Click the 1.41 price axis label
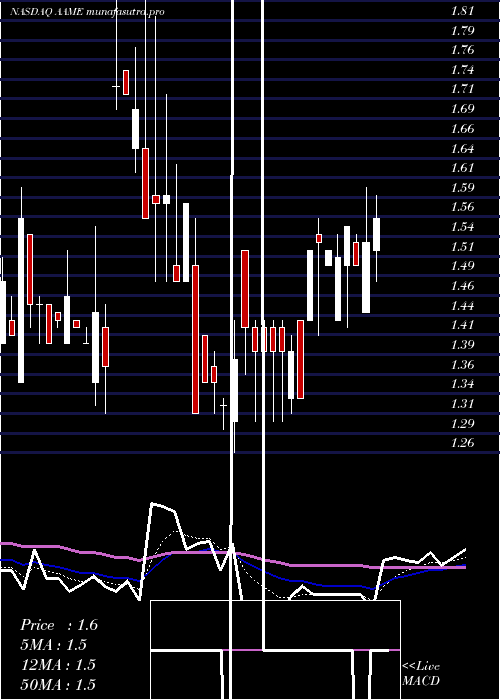The image size is (500, 700). tap(462, 324)
